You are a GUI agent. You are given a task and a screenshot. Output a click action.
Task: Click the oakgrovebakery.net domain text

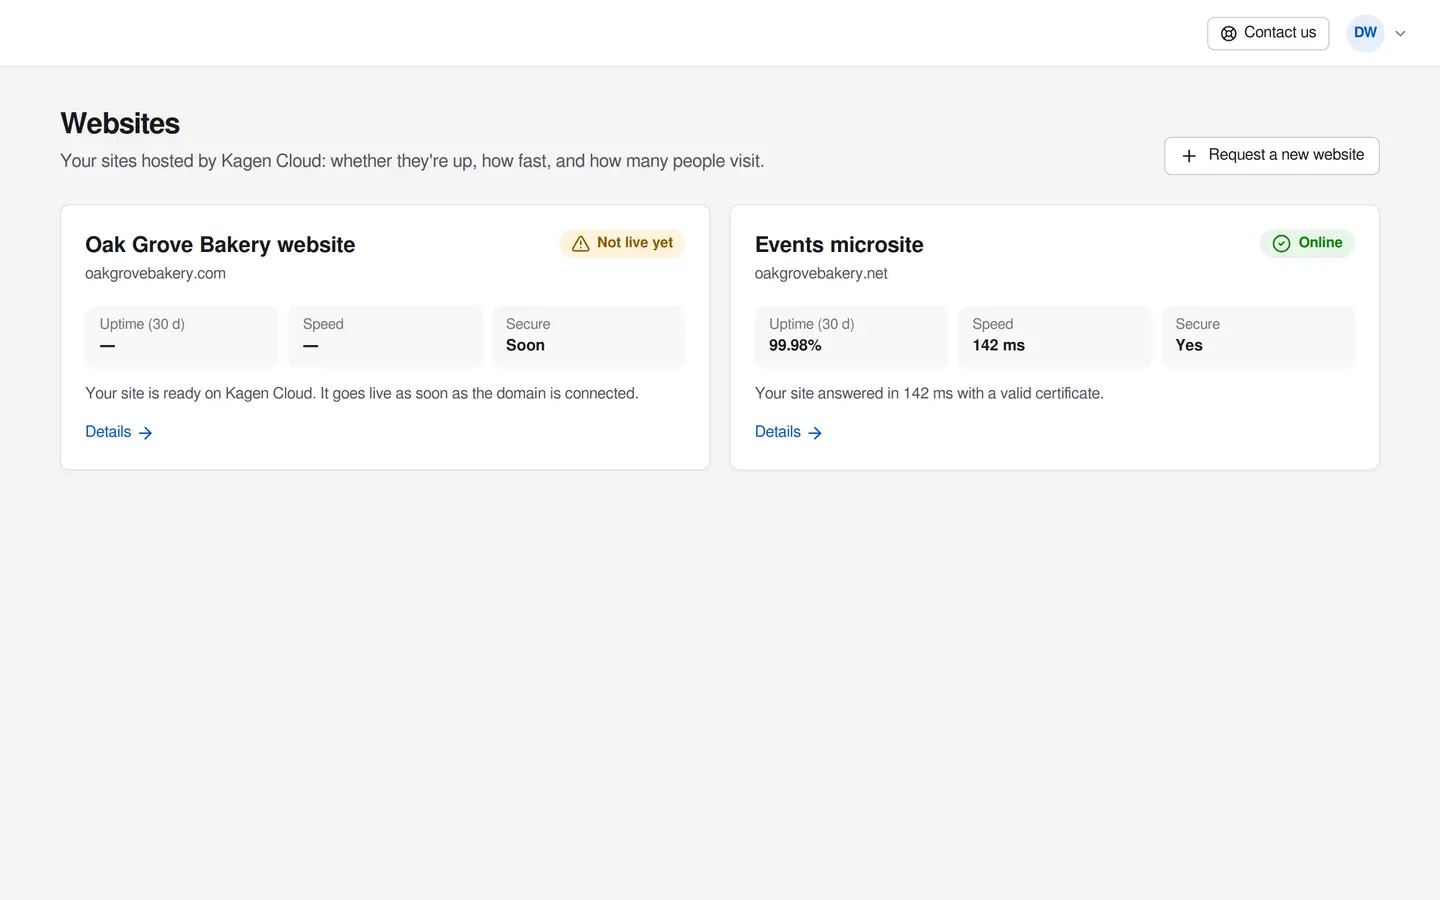pyautogui.click(x=821, y=274)
